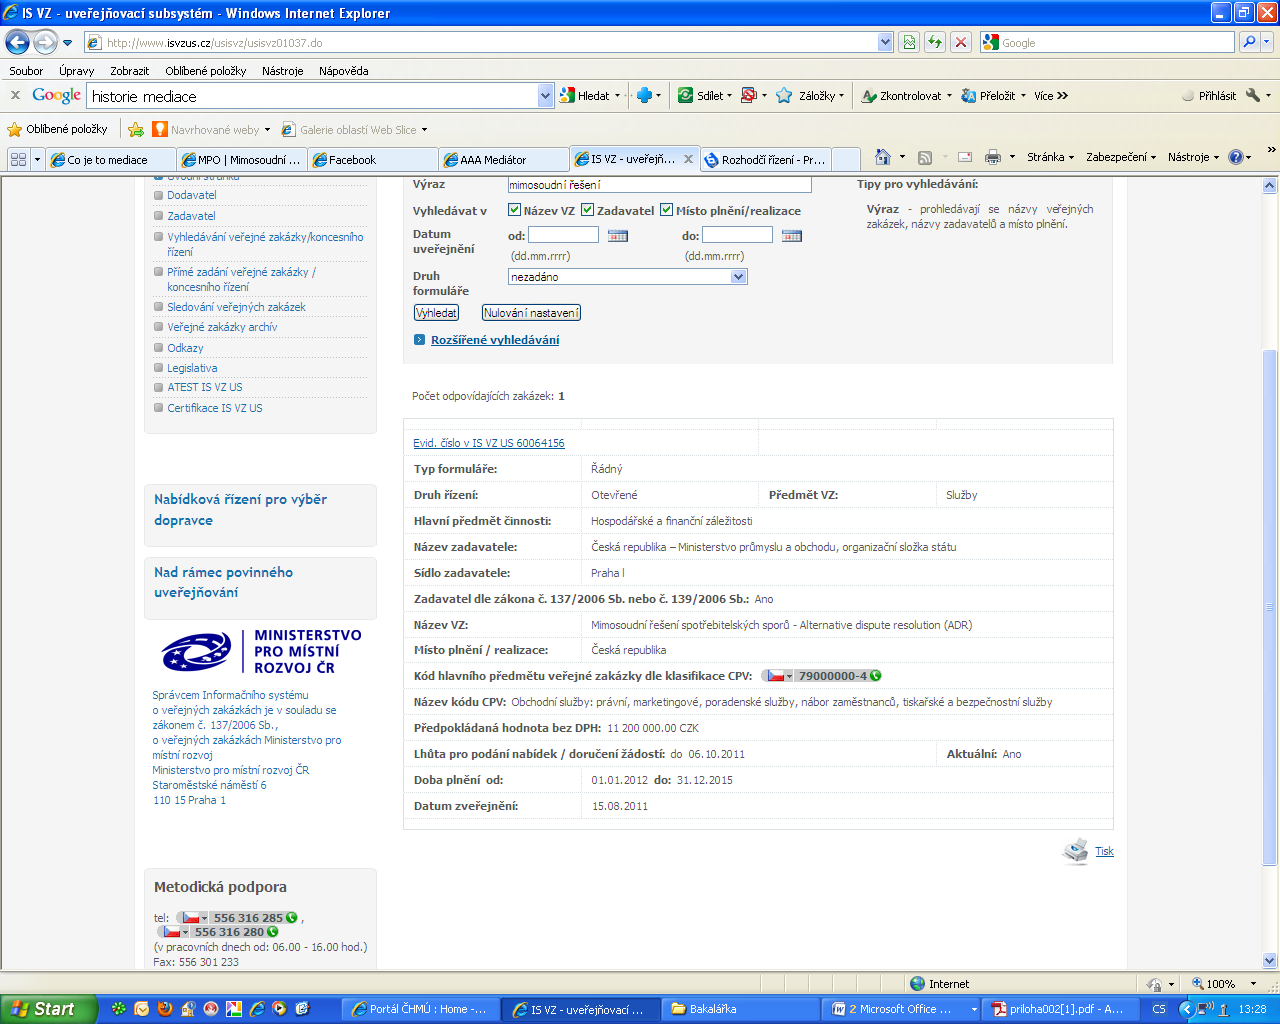This screenshot has width=1280, height=1024.
Task: Open Nabídková řízení pro výběr dopravce link
Action: click(240, 509)
